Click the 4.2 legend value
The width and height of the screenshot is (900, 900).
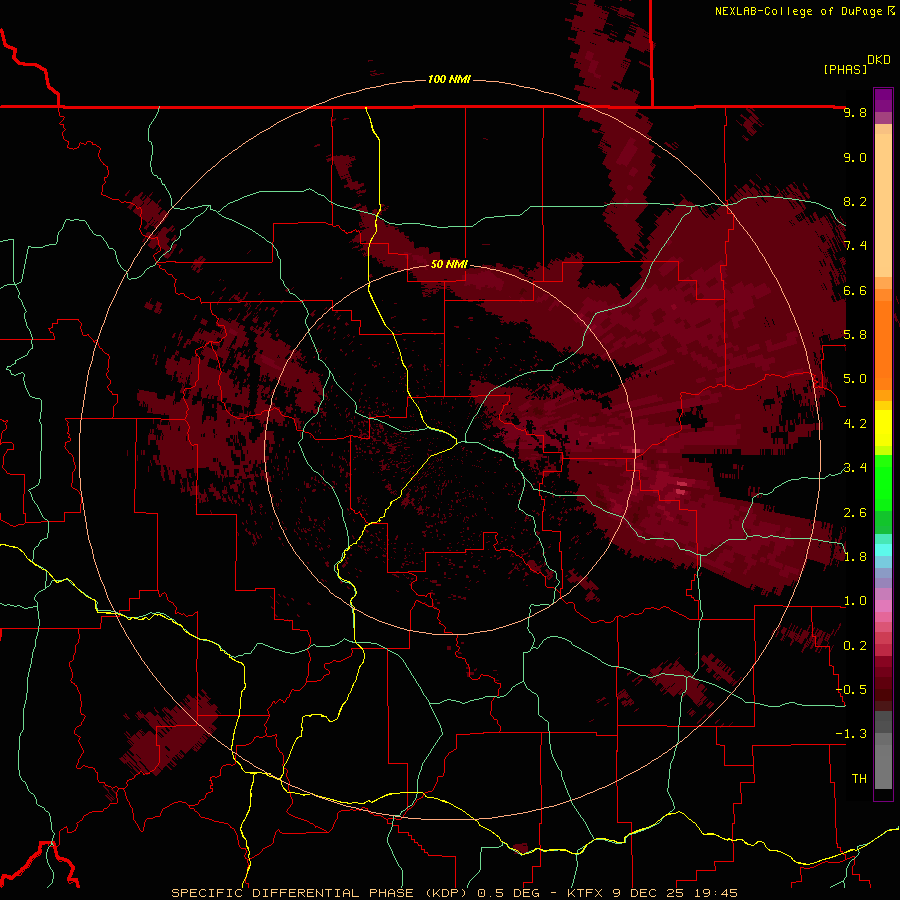[x=855, y=424]
